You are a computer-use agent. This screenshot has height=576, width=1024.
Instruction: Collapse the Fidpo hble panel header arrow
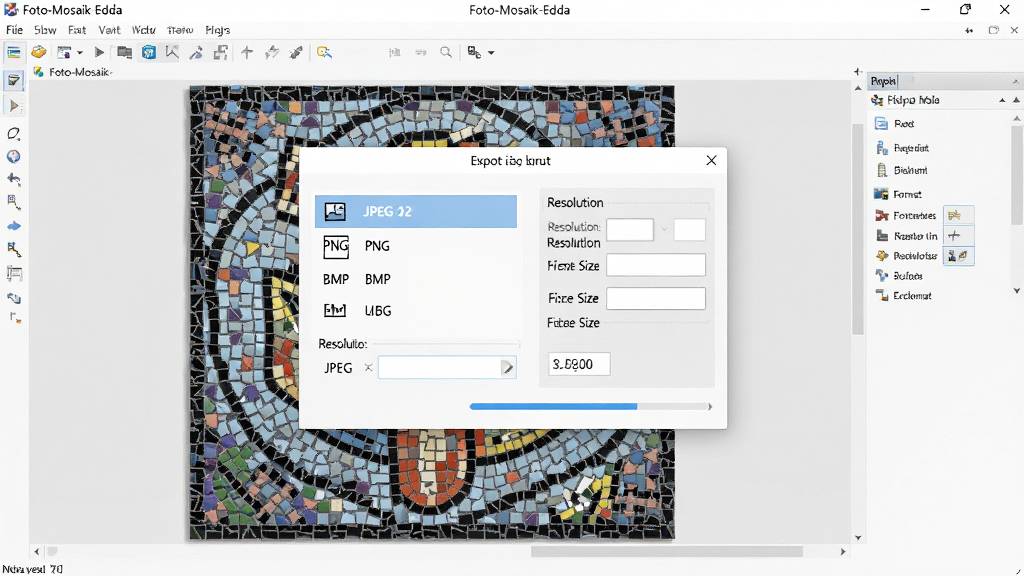point(1002,100)
